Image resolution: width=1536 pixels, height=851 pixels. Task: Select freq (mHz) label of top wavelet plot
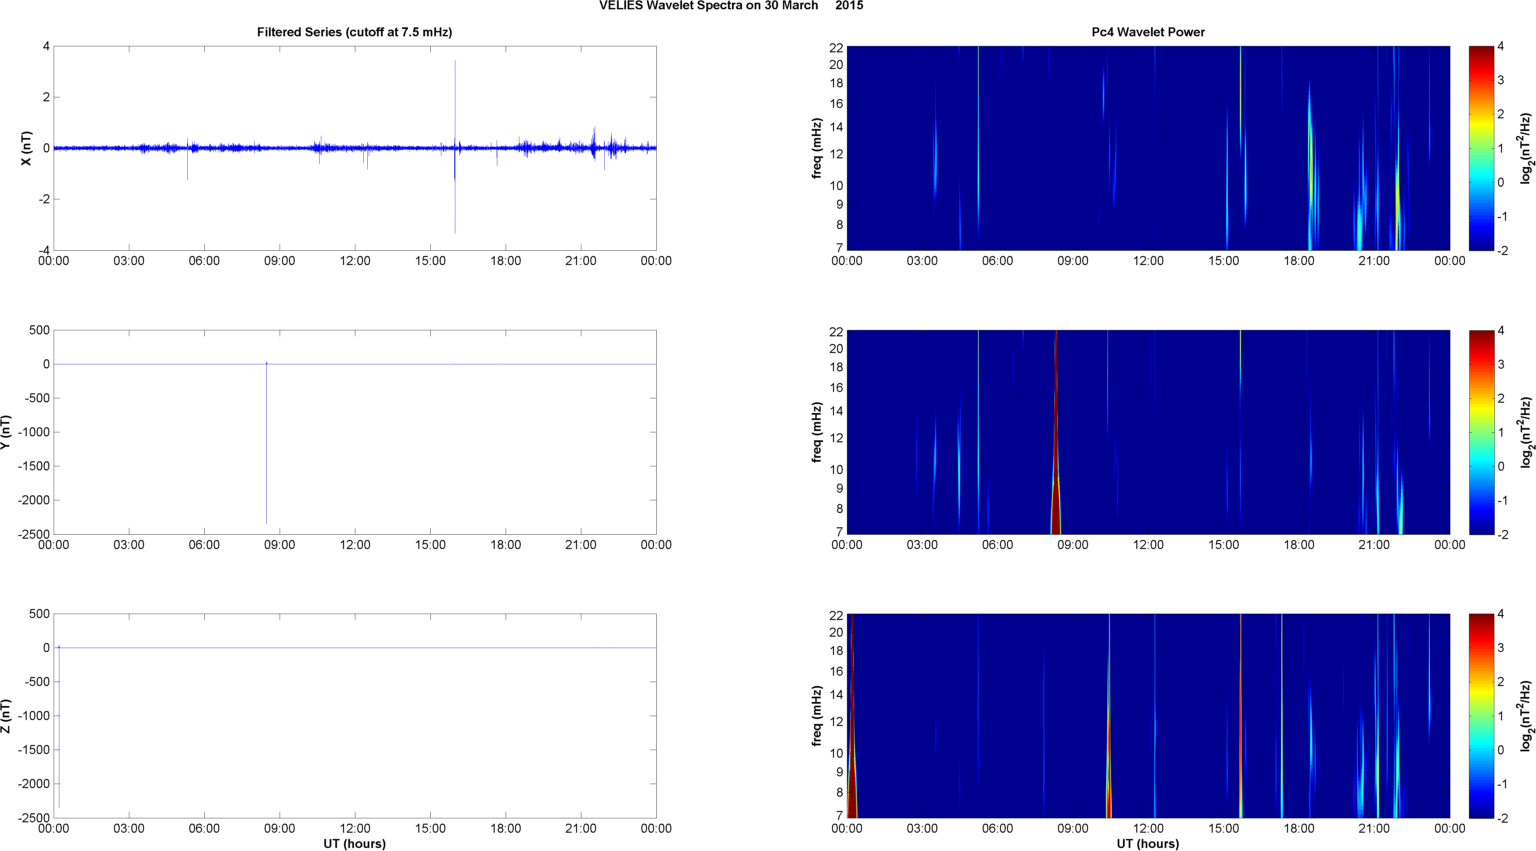click(x=817, y=148)
